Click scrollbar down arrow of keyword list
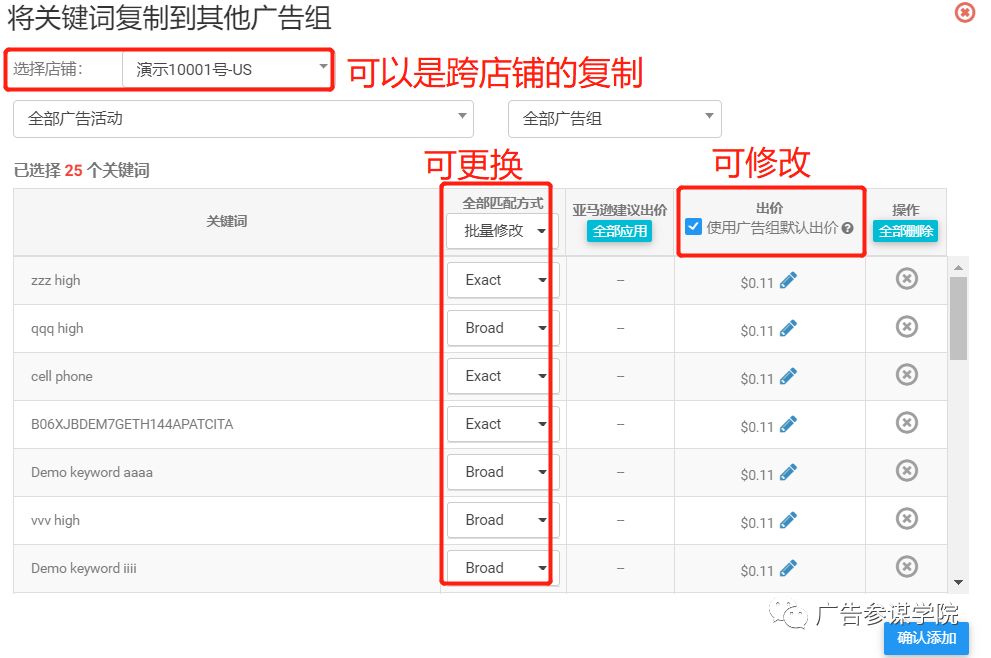Image resolution: width=991 pixels, height=658 pixels. (958, 582)
